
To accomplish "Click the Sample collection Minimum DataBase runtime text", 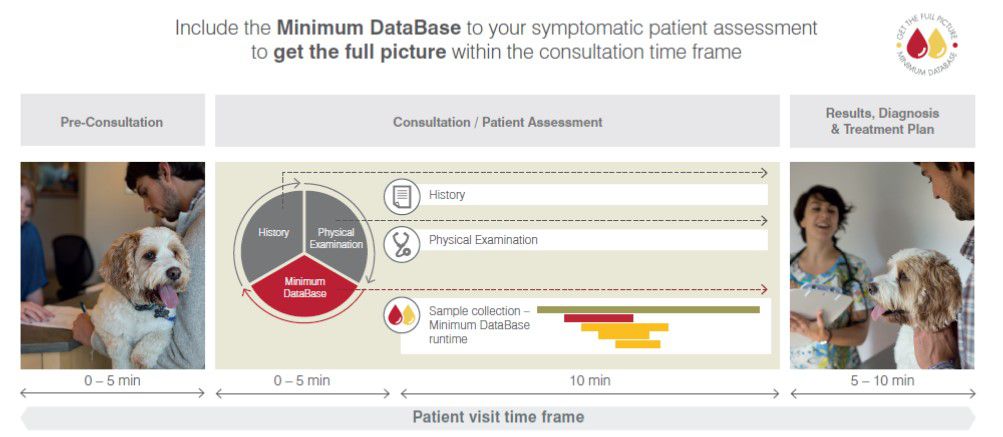I will click(479, 325).
